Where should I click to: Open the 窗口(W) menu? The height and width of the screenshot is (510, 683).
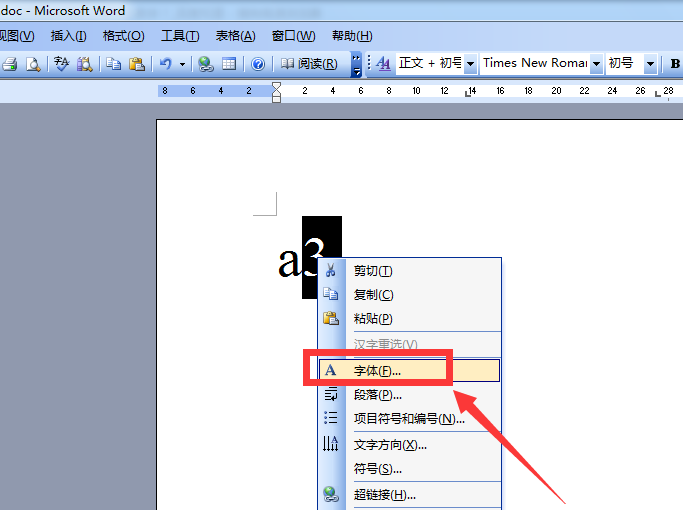click(x=293, y=36)
